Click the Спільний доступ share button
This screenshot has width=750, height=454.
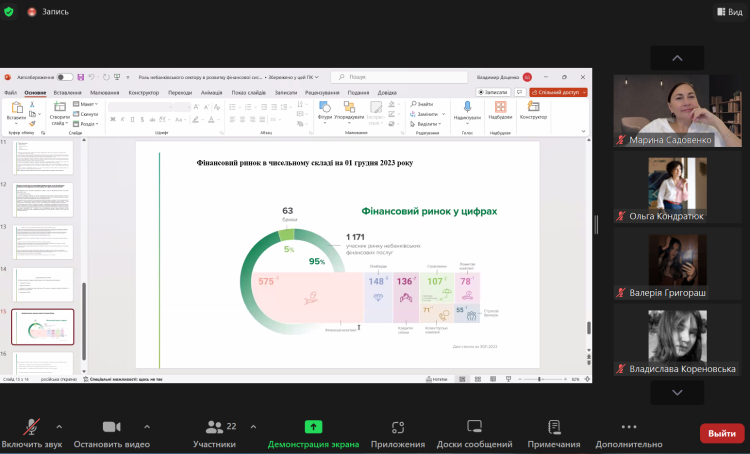558,92
